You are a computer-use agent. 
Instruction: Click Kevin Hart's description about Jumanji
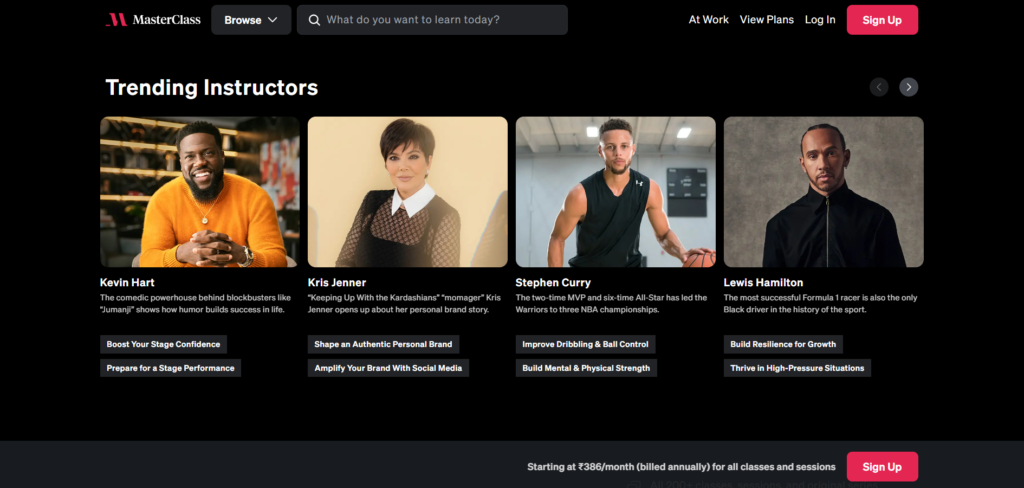pyautogui.click(x=195, y=303)
